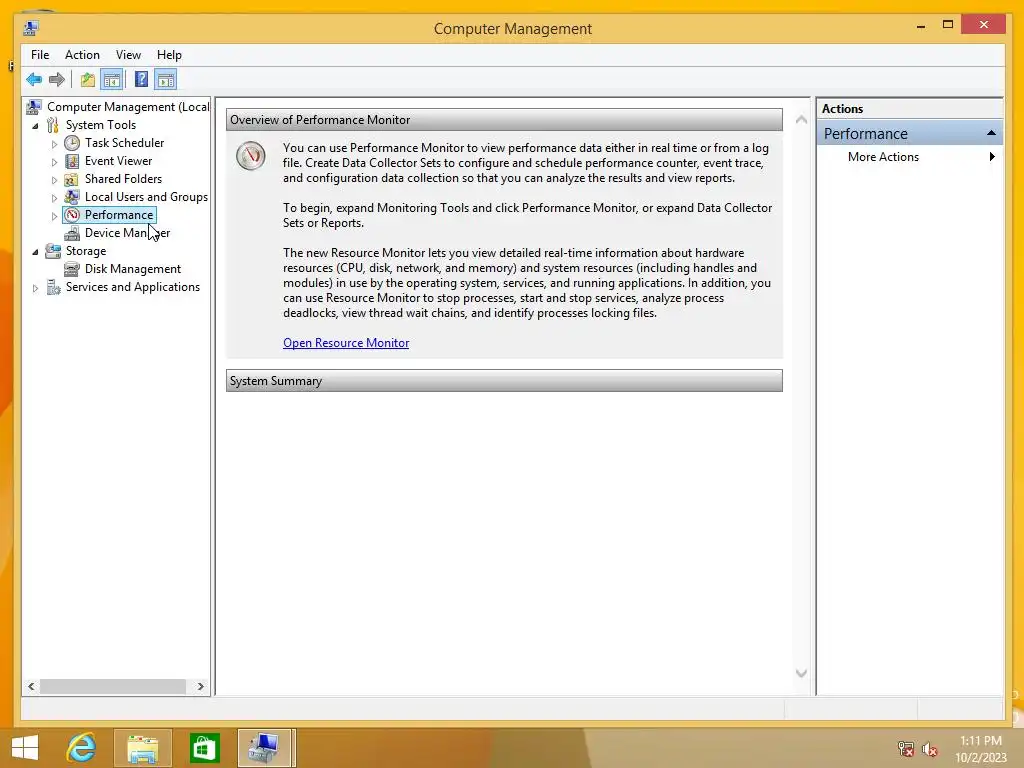Screen dimensions: 1024x768
Task: Select Task Scheduler in the tree
Action: (124, 143)
